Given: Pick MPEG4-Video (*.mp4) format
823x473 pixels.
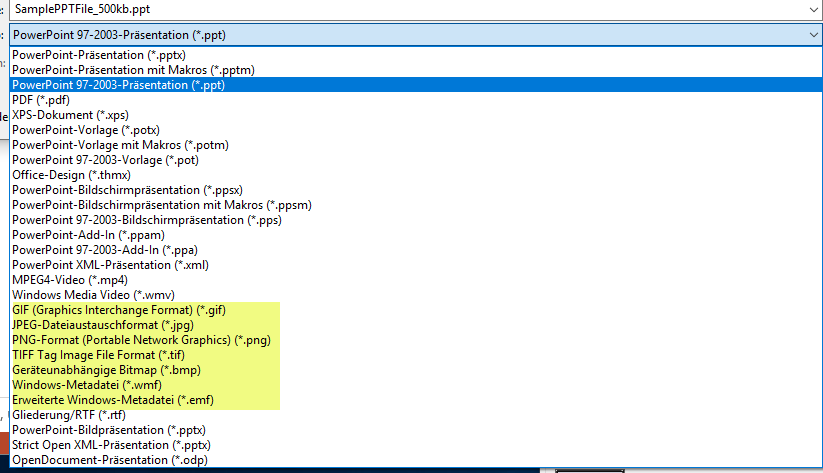Looking at the screenshot, I should tap(416, 280).
